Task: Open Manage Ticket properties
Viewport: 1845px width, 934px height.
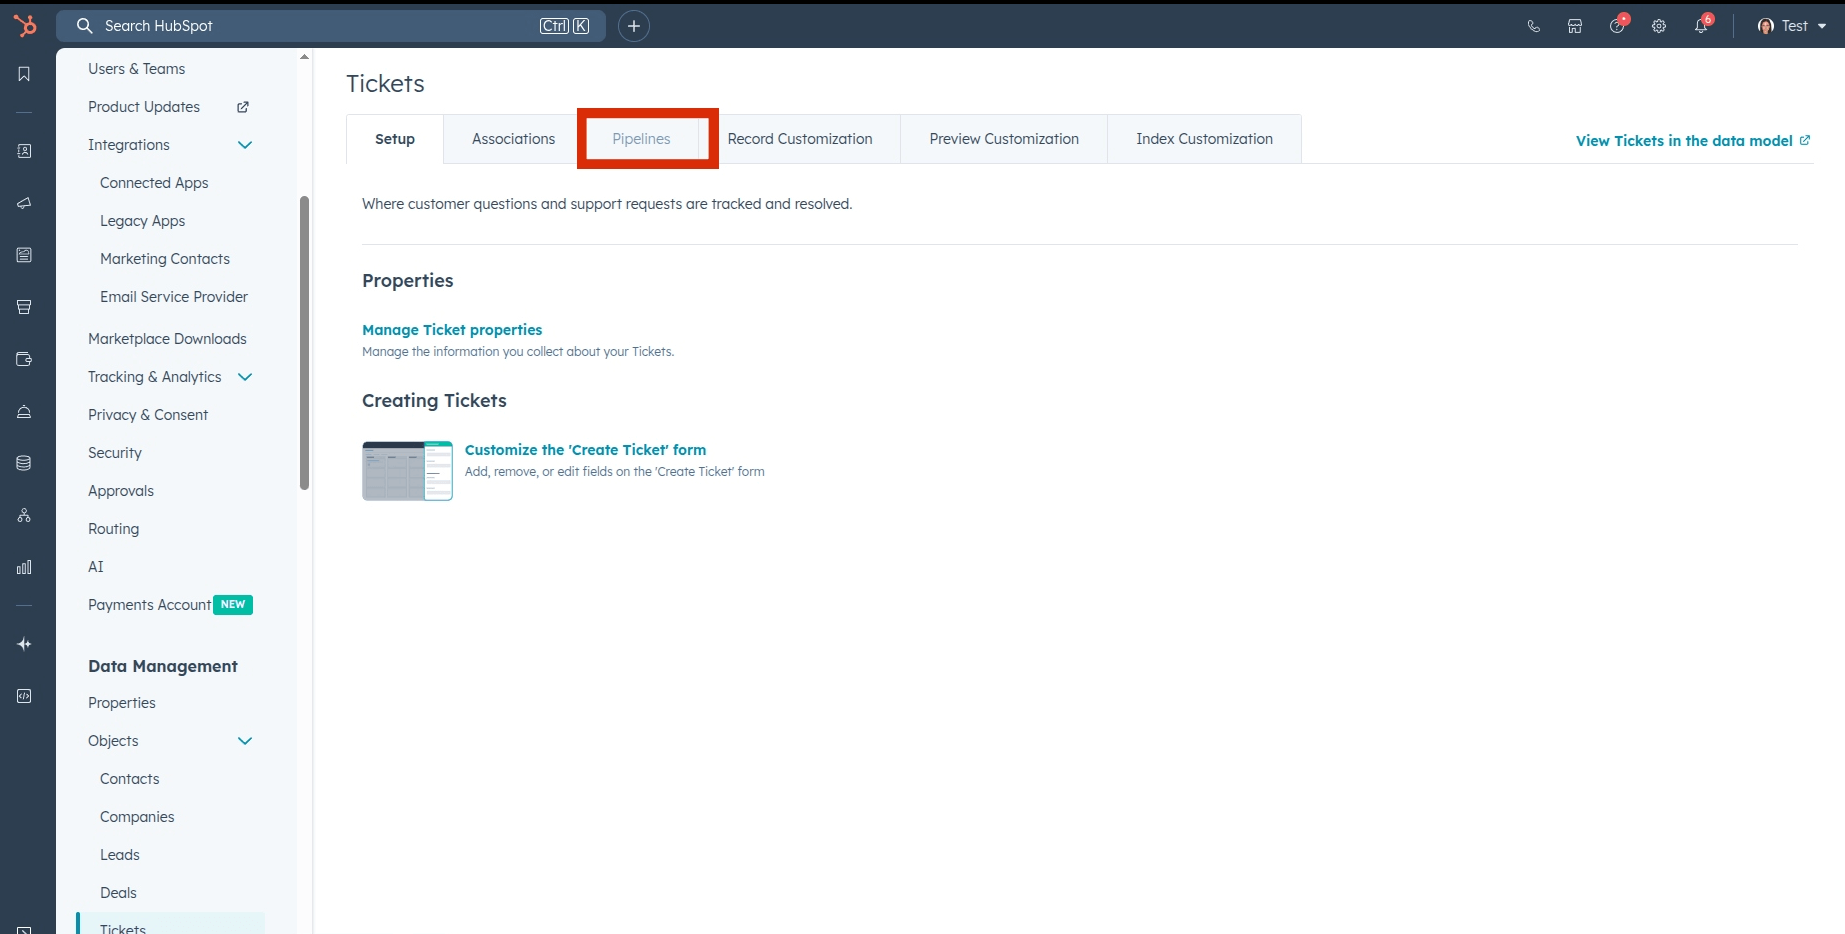Action: point(452,330)
